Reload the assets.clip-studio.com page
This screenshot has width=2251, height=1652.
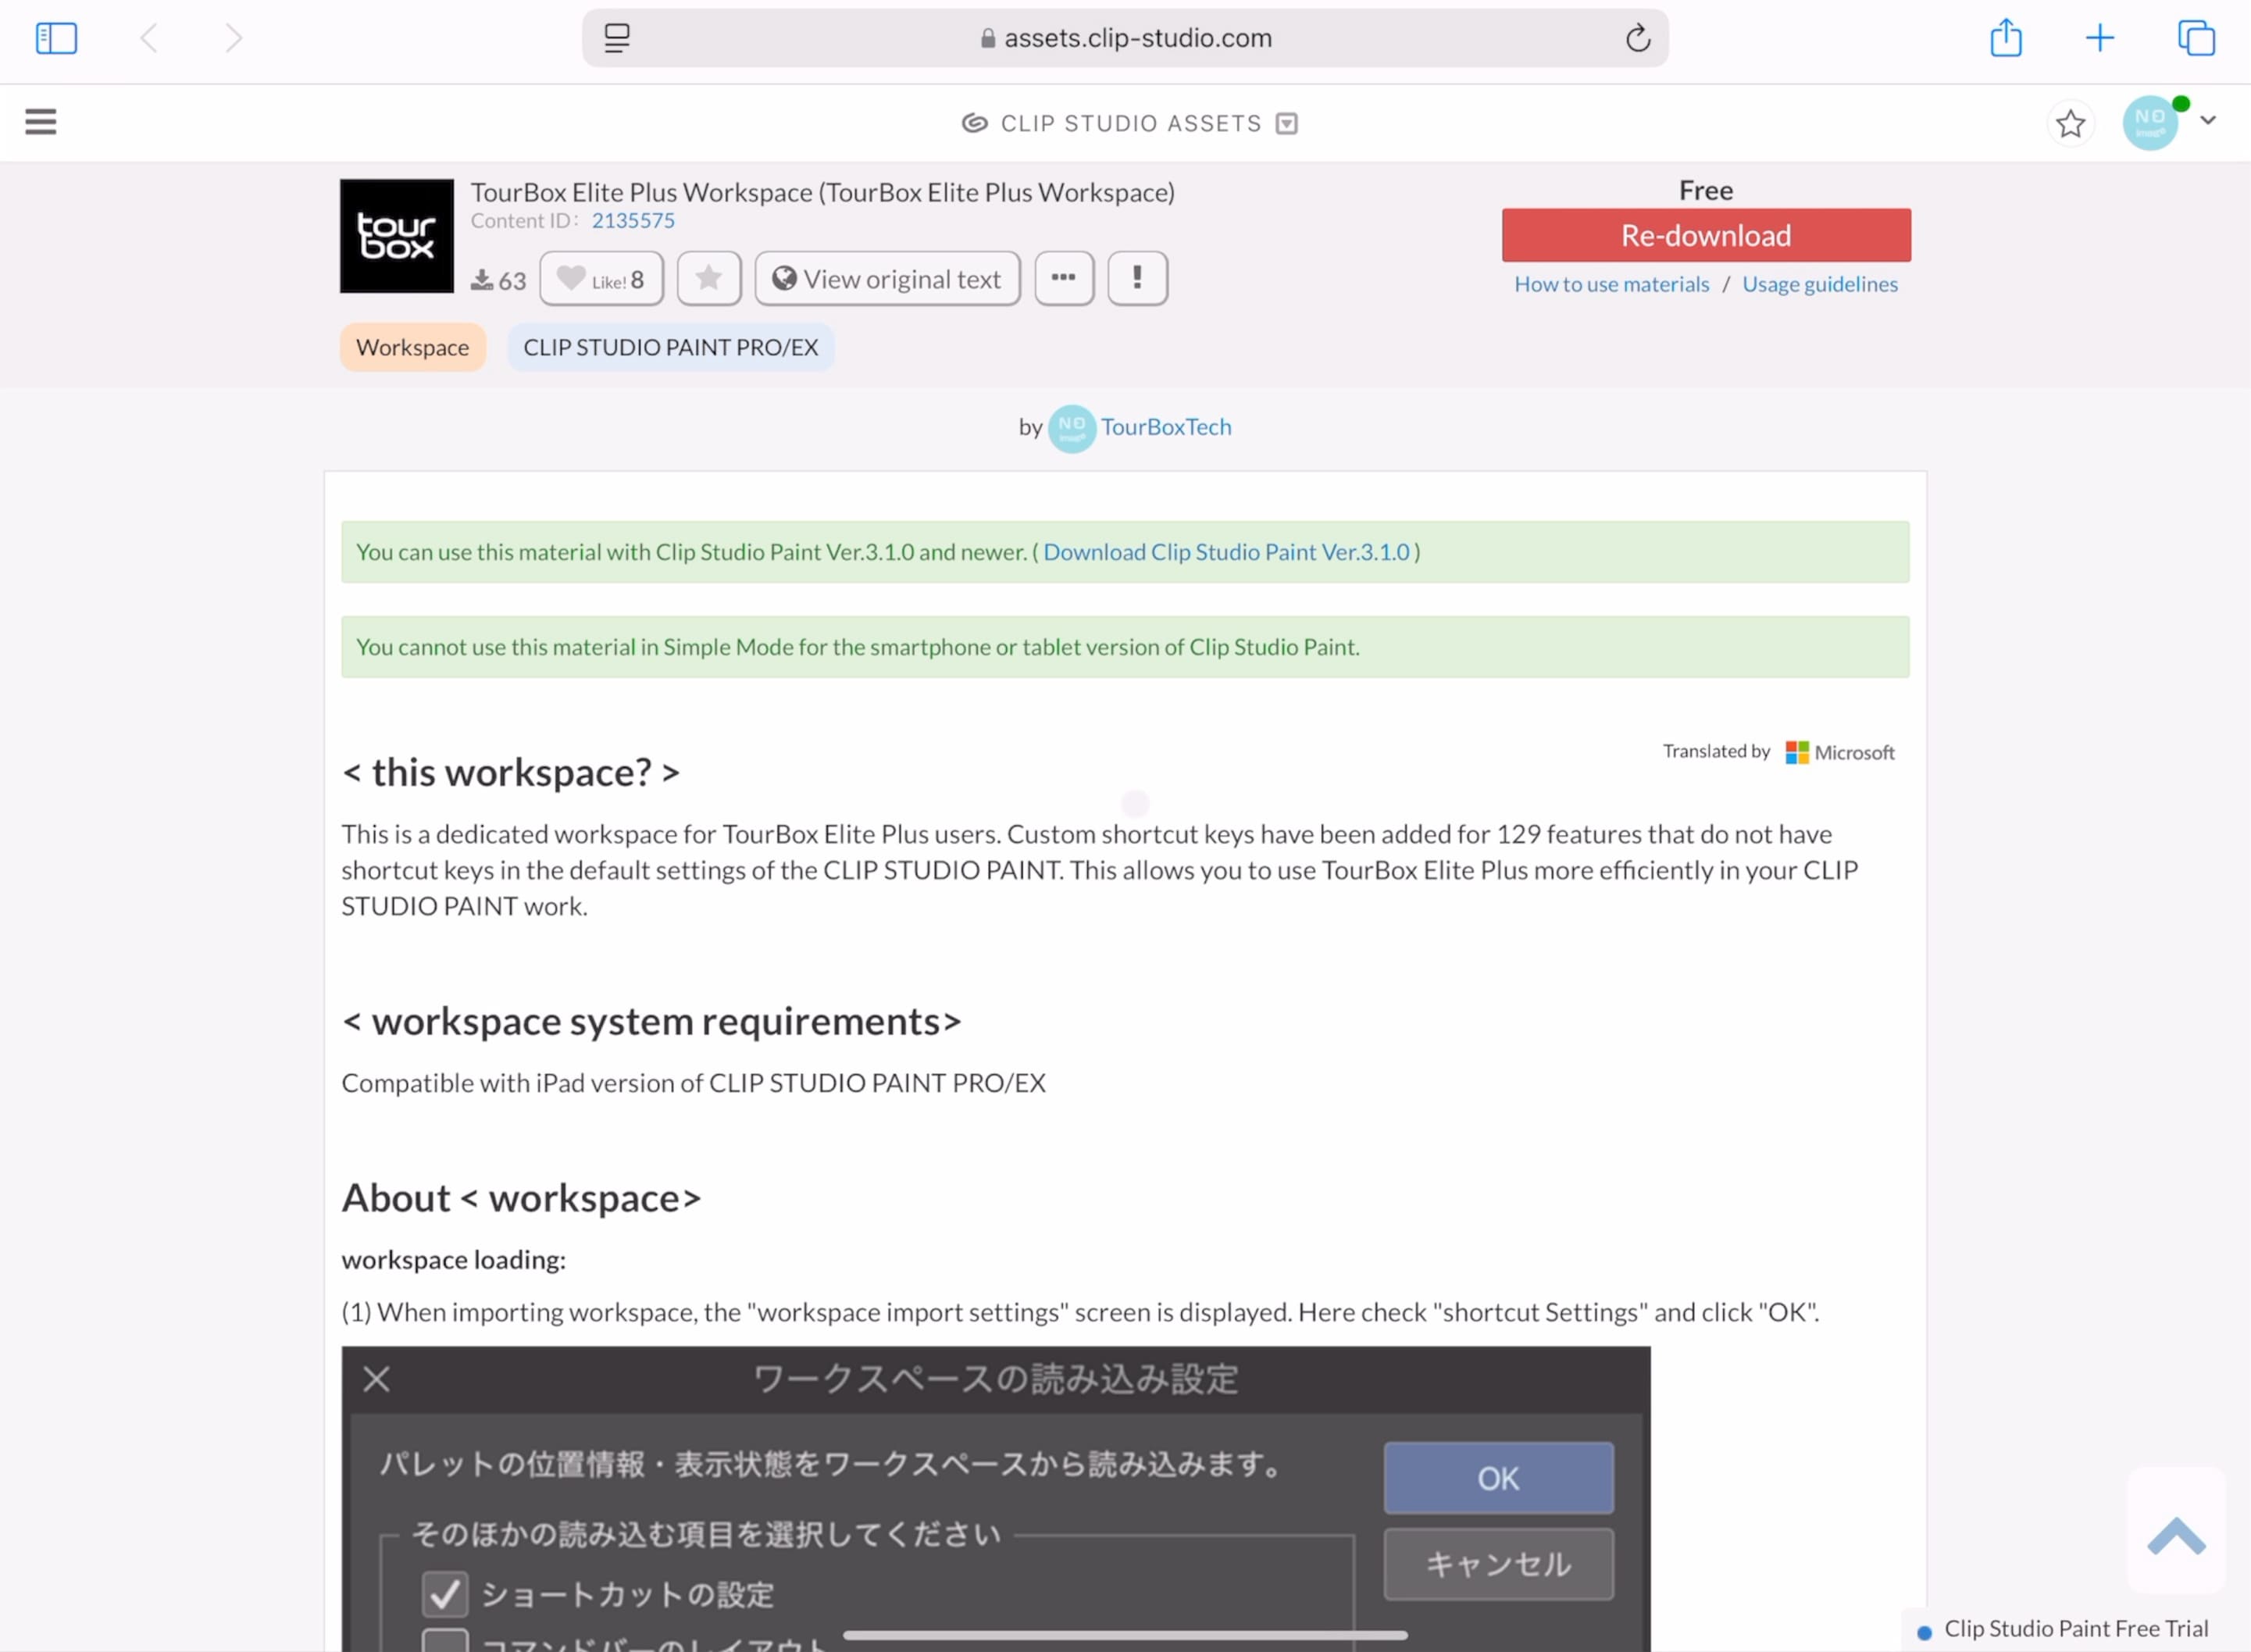pos(1637,38)
